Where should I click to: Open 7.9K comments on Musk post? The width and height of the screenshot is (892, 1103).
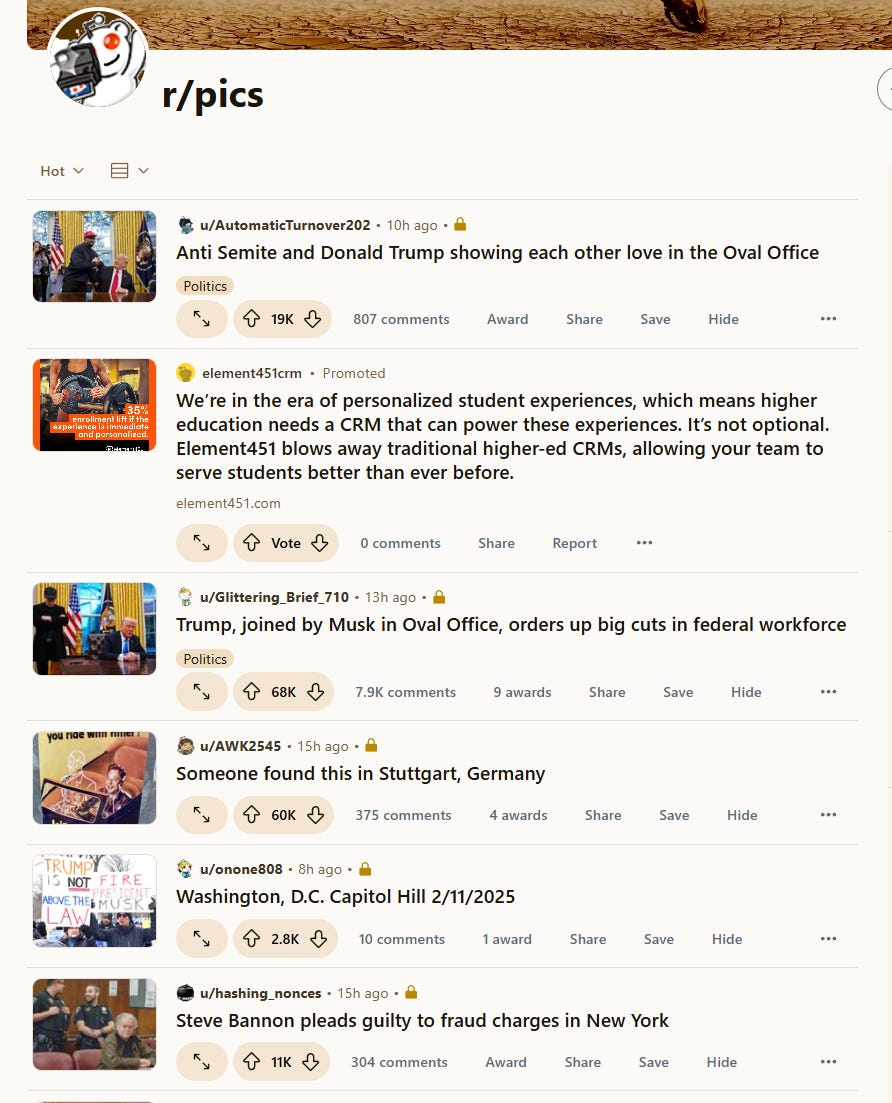405,692
